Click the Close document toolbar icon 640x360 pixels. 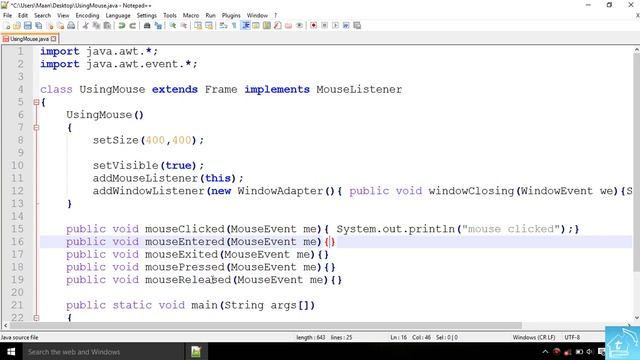pos(50,25)
